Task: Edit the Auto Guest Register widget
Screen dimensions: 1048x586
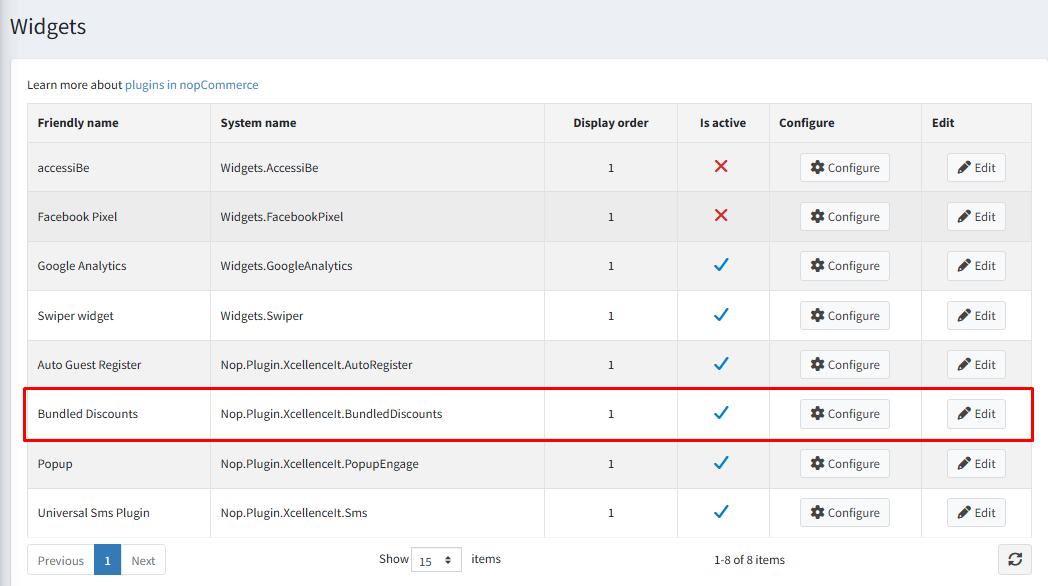Action: [x=976, y=365]
